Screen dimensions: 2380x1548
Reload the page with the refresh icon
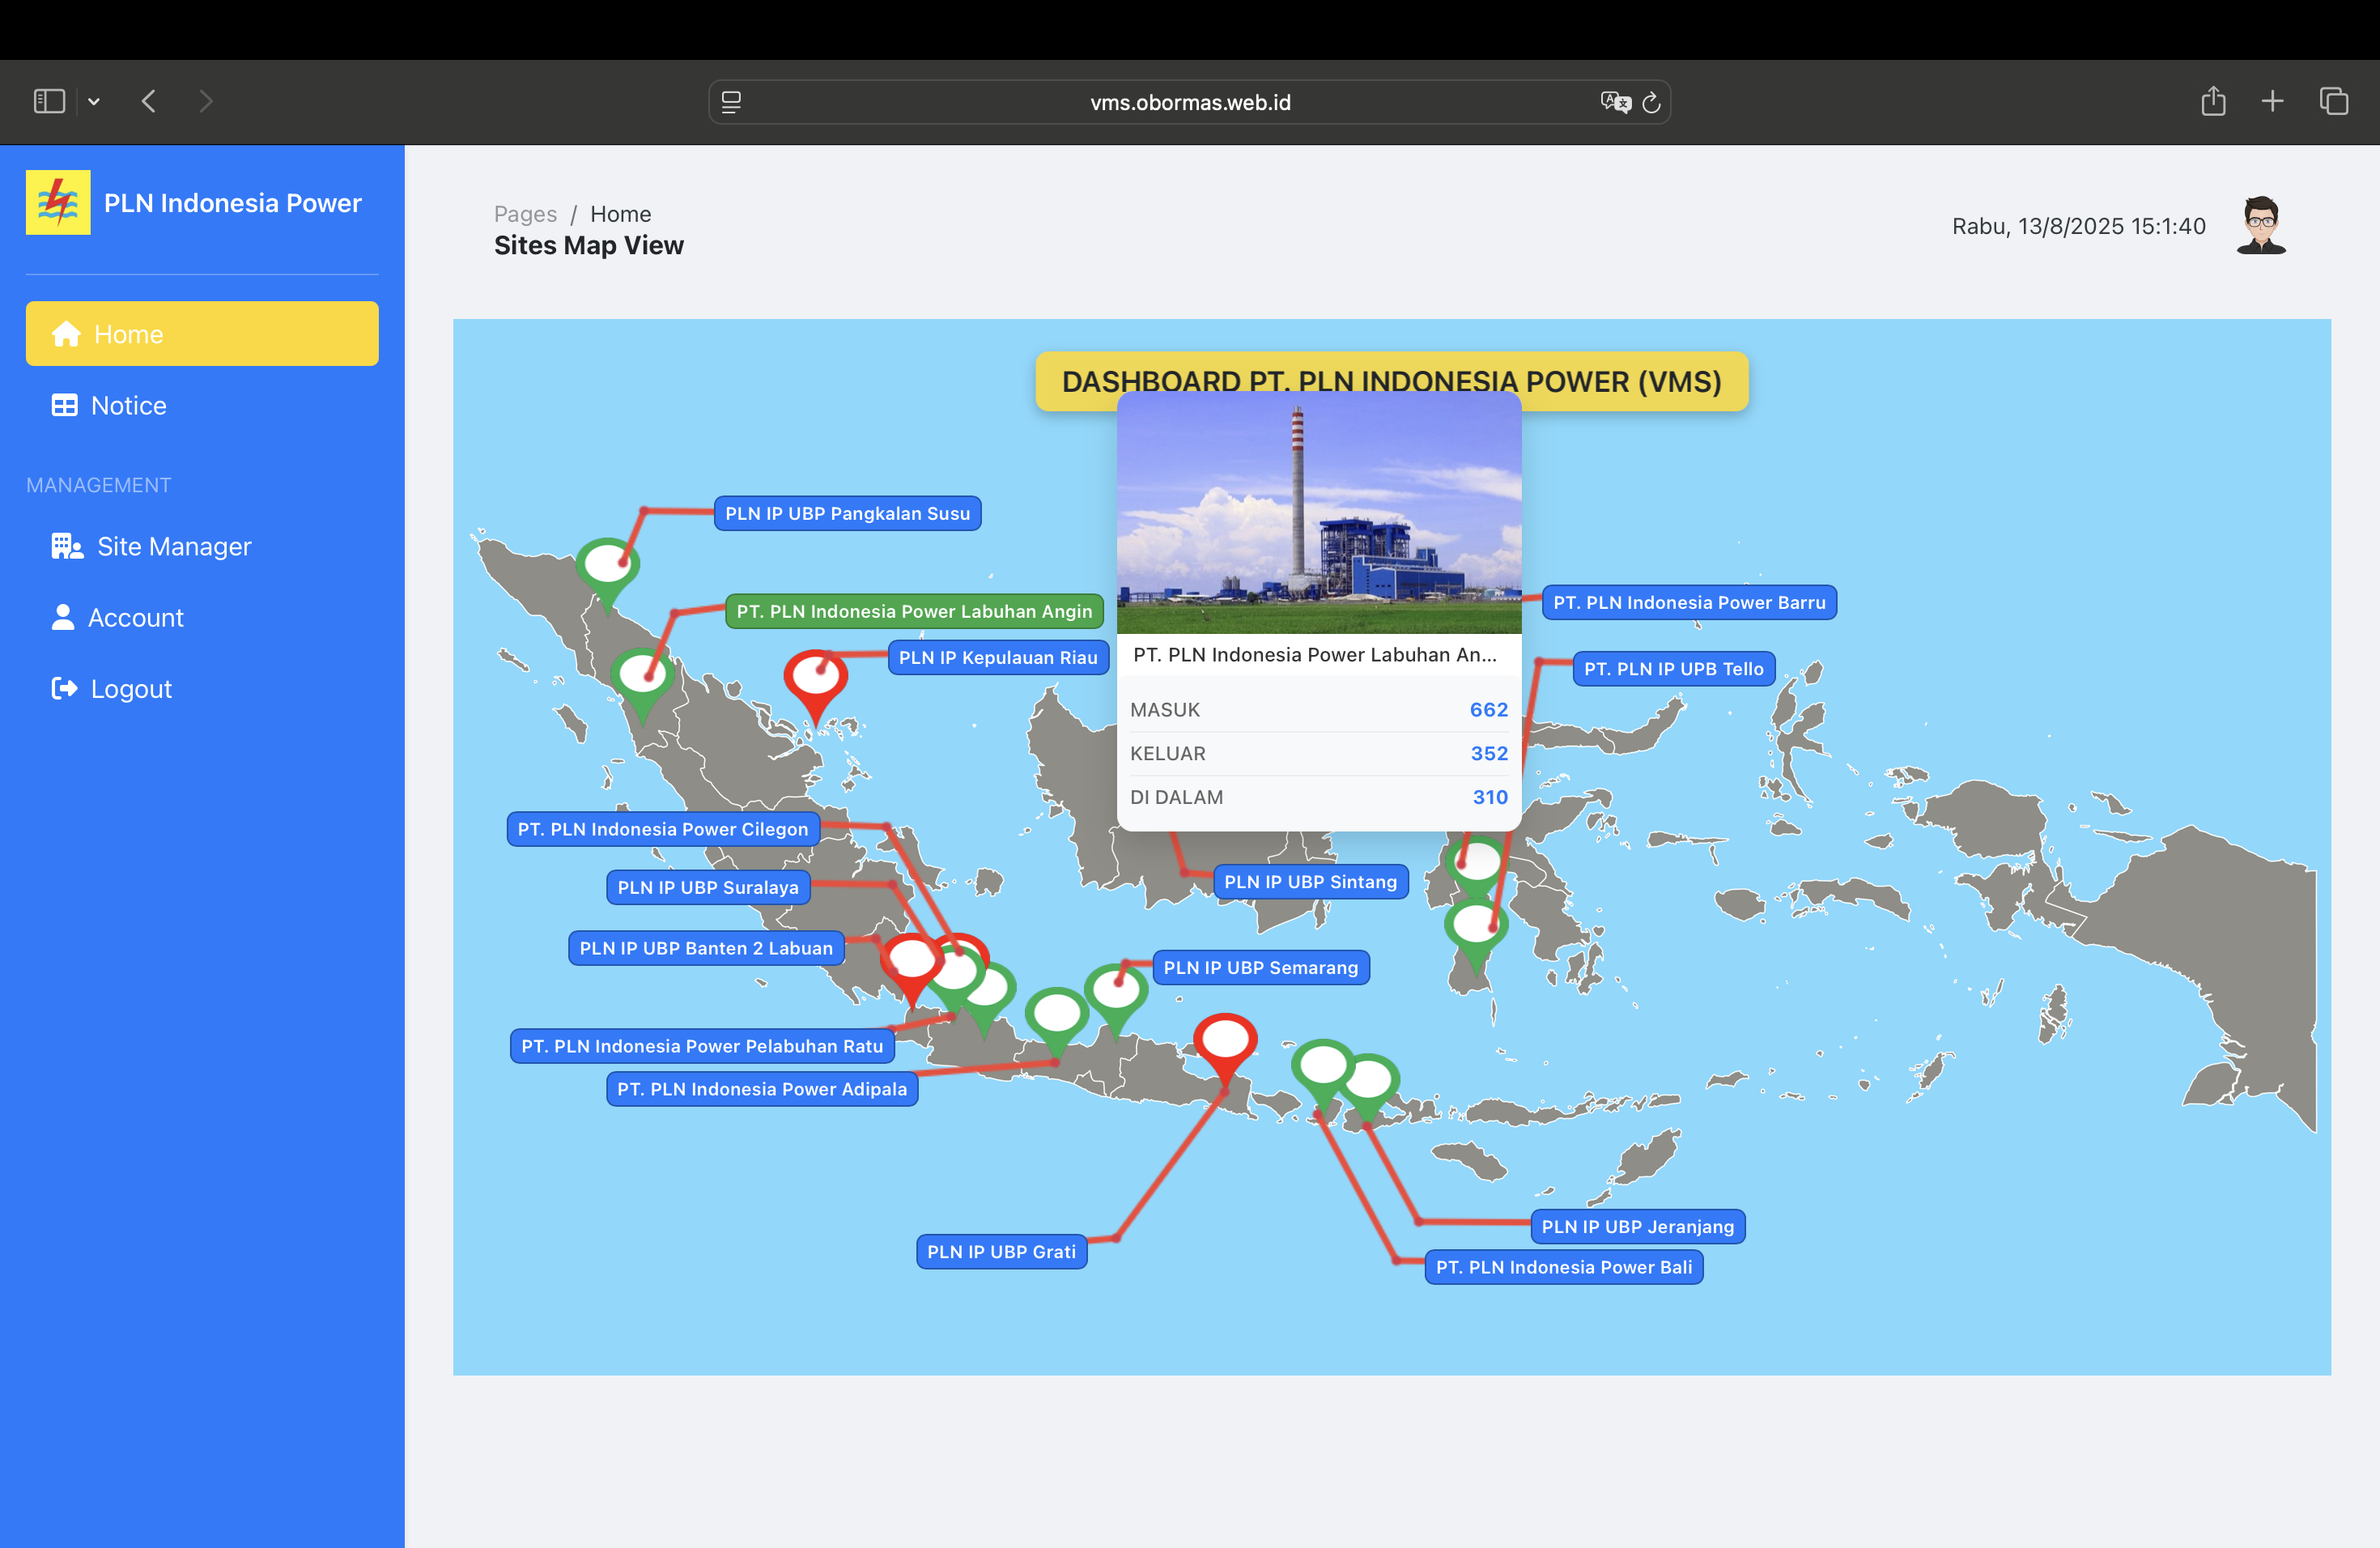click(x=1651, y=102)
